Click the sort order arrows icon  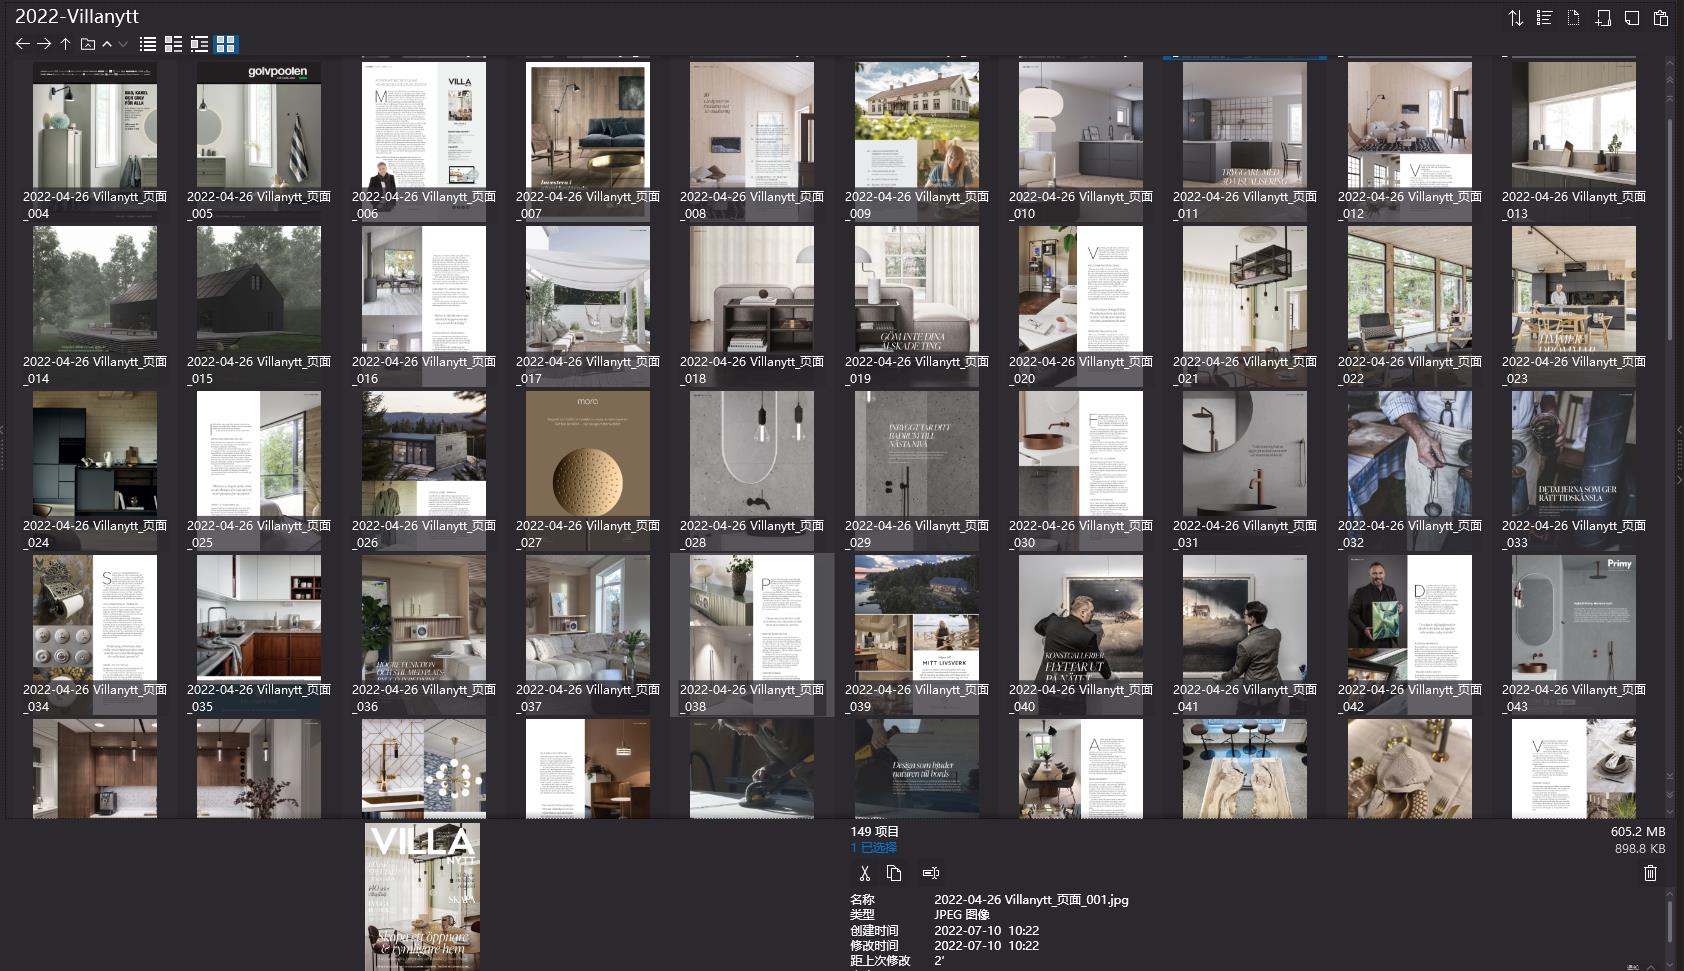[1515, 18]
